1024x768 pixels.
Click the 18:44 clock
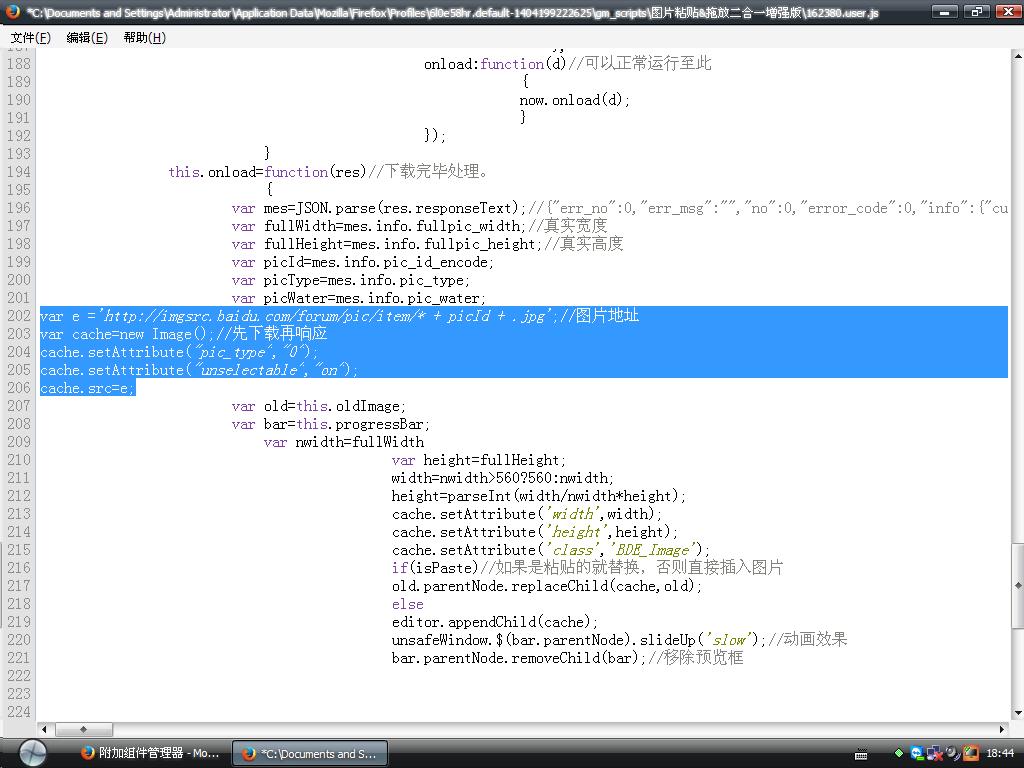pos(1000,754)
